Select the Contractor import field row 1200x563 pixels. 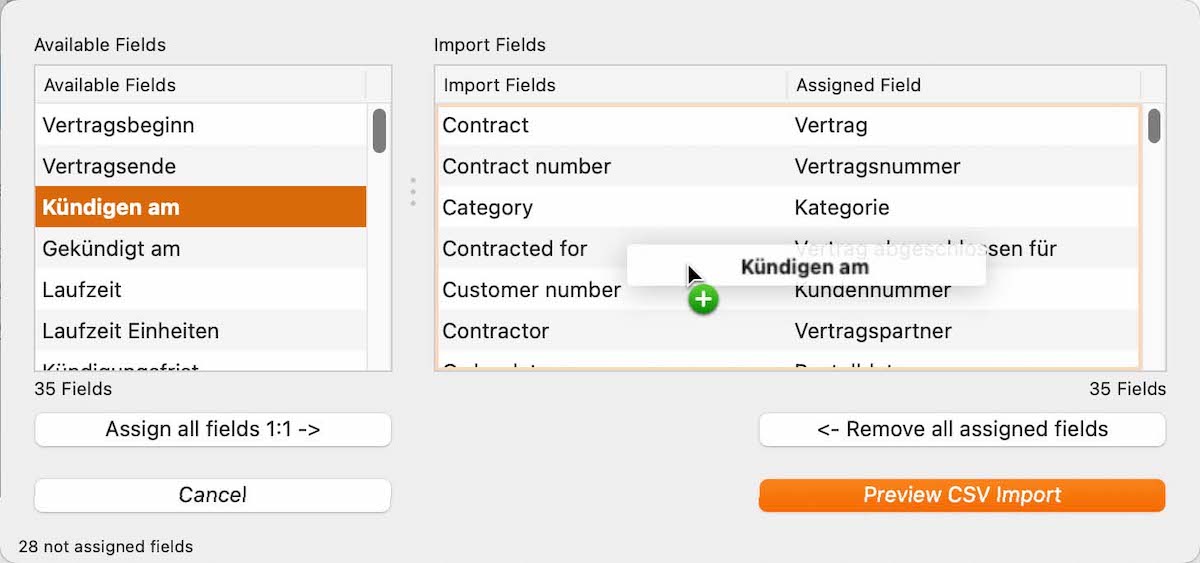(788, 330)
